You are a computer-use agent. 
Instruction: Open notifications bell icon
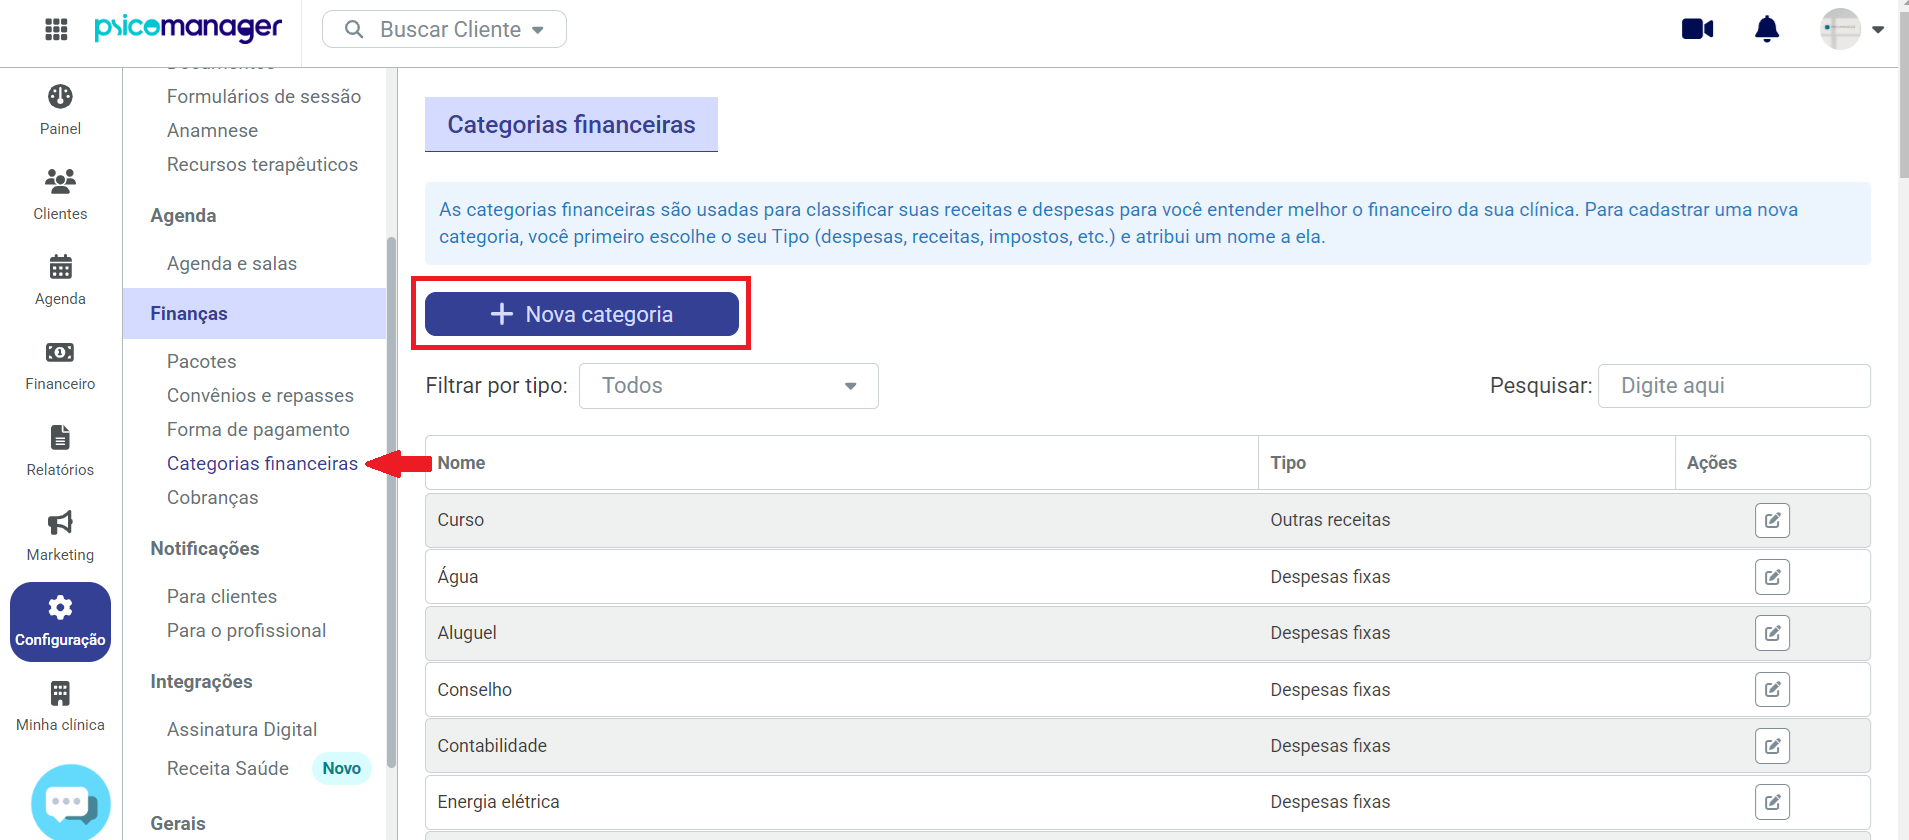tap(1767, 29)
